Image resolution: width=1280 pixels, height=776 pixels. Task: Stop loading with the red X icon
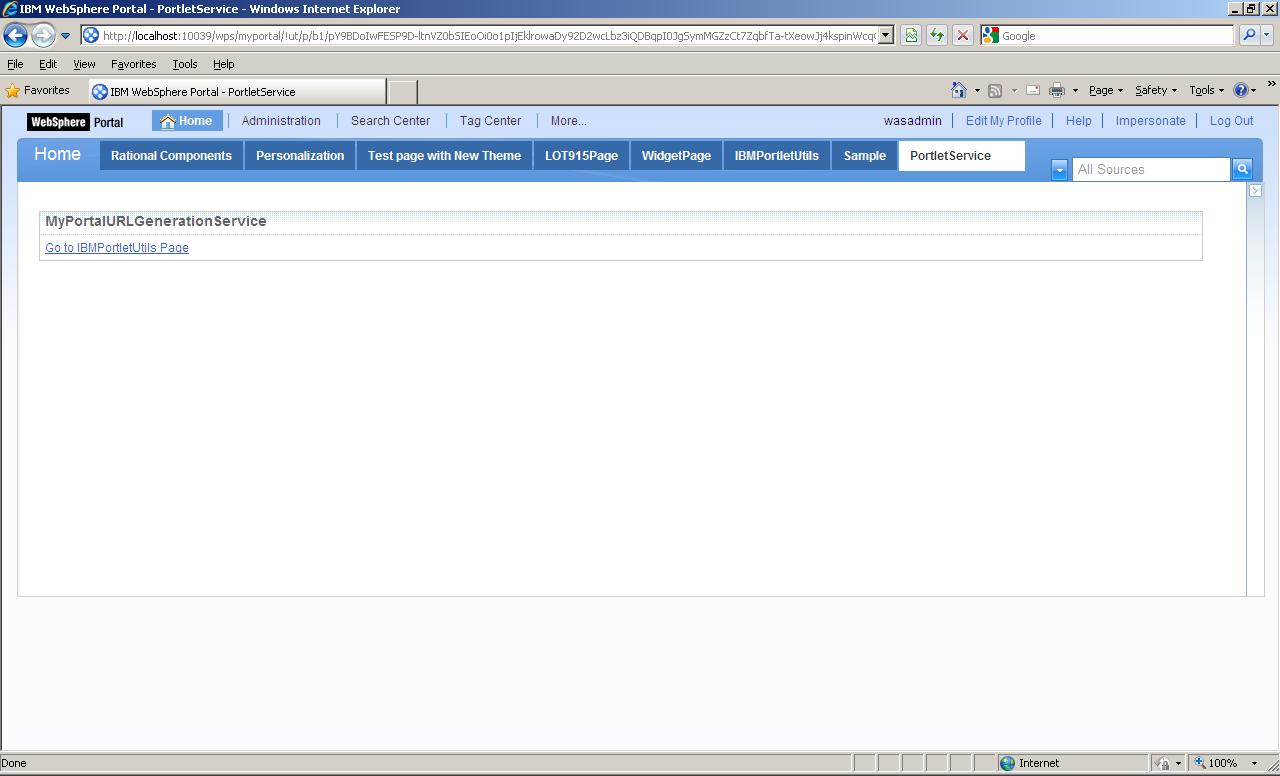tap(962, 36)
